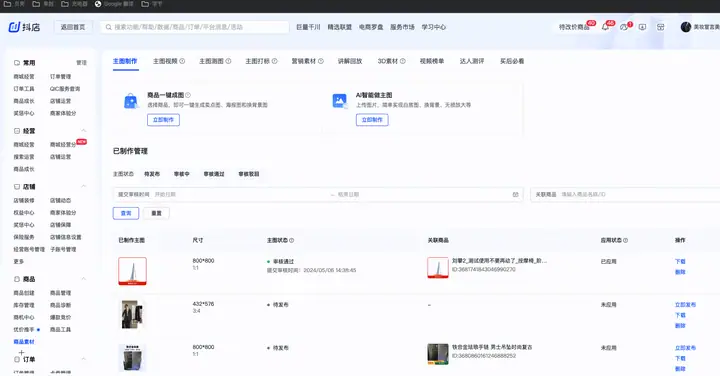
Task: Click help icon next to 主图视频
Action: 182,61
